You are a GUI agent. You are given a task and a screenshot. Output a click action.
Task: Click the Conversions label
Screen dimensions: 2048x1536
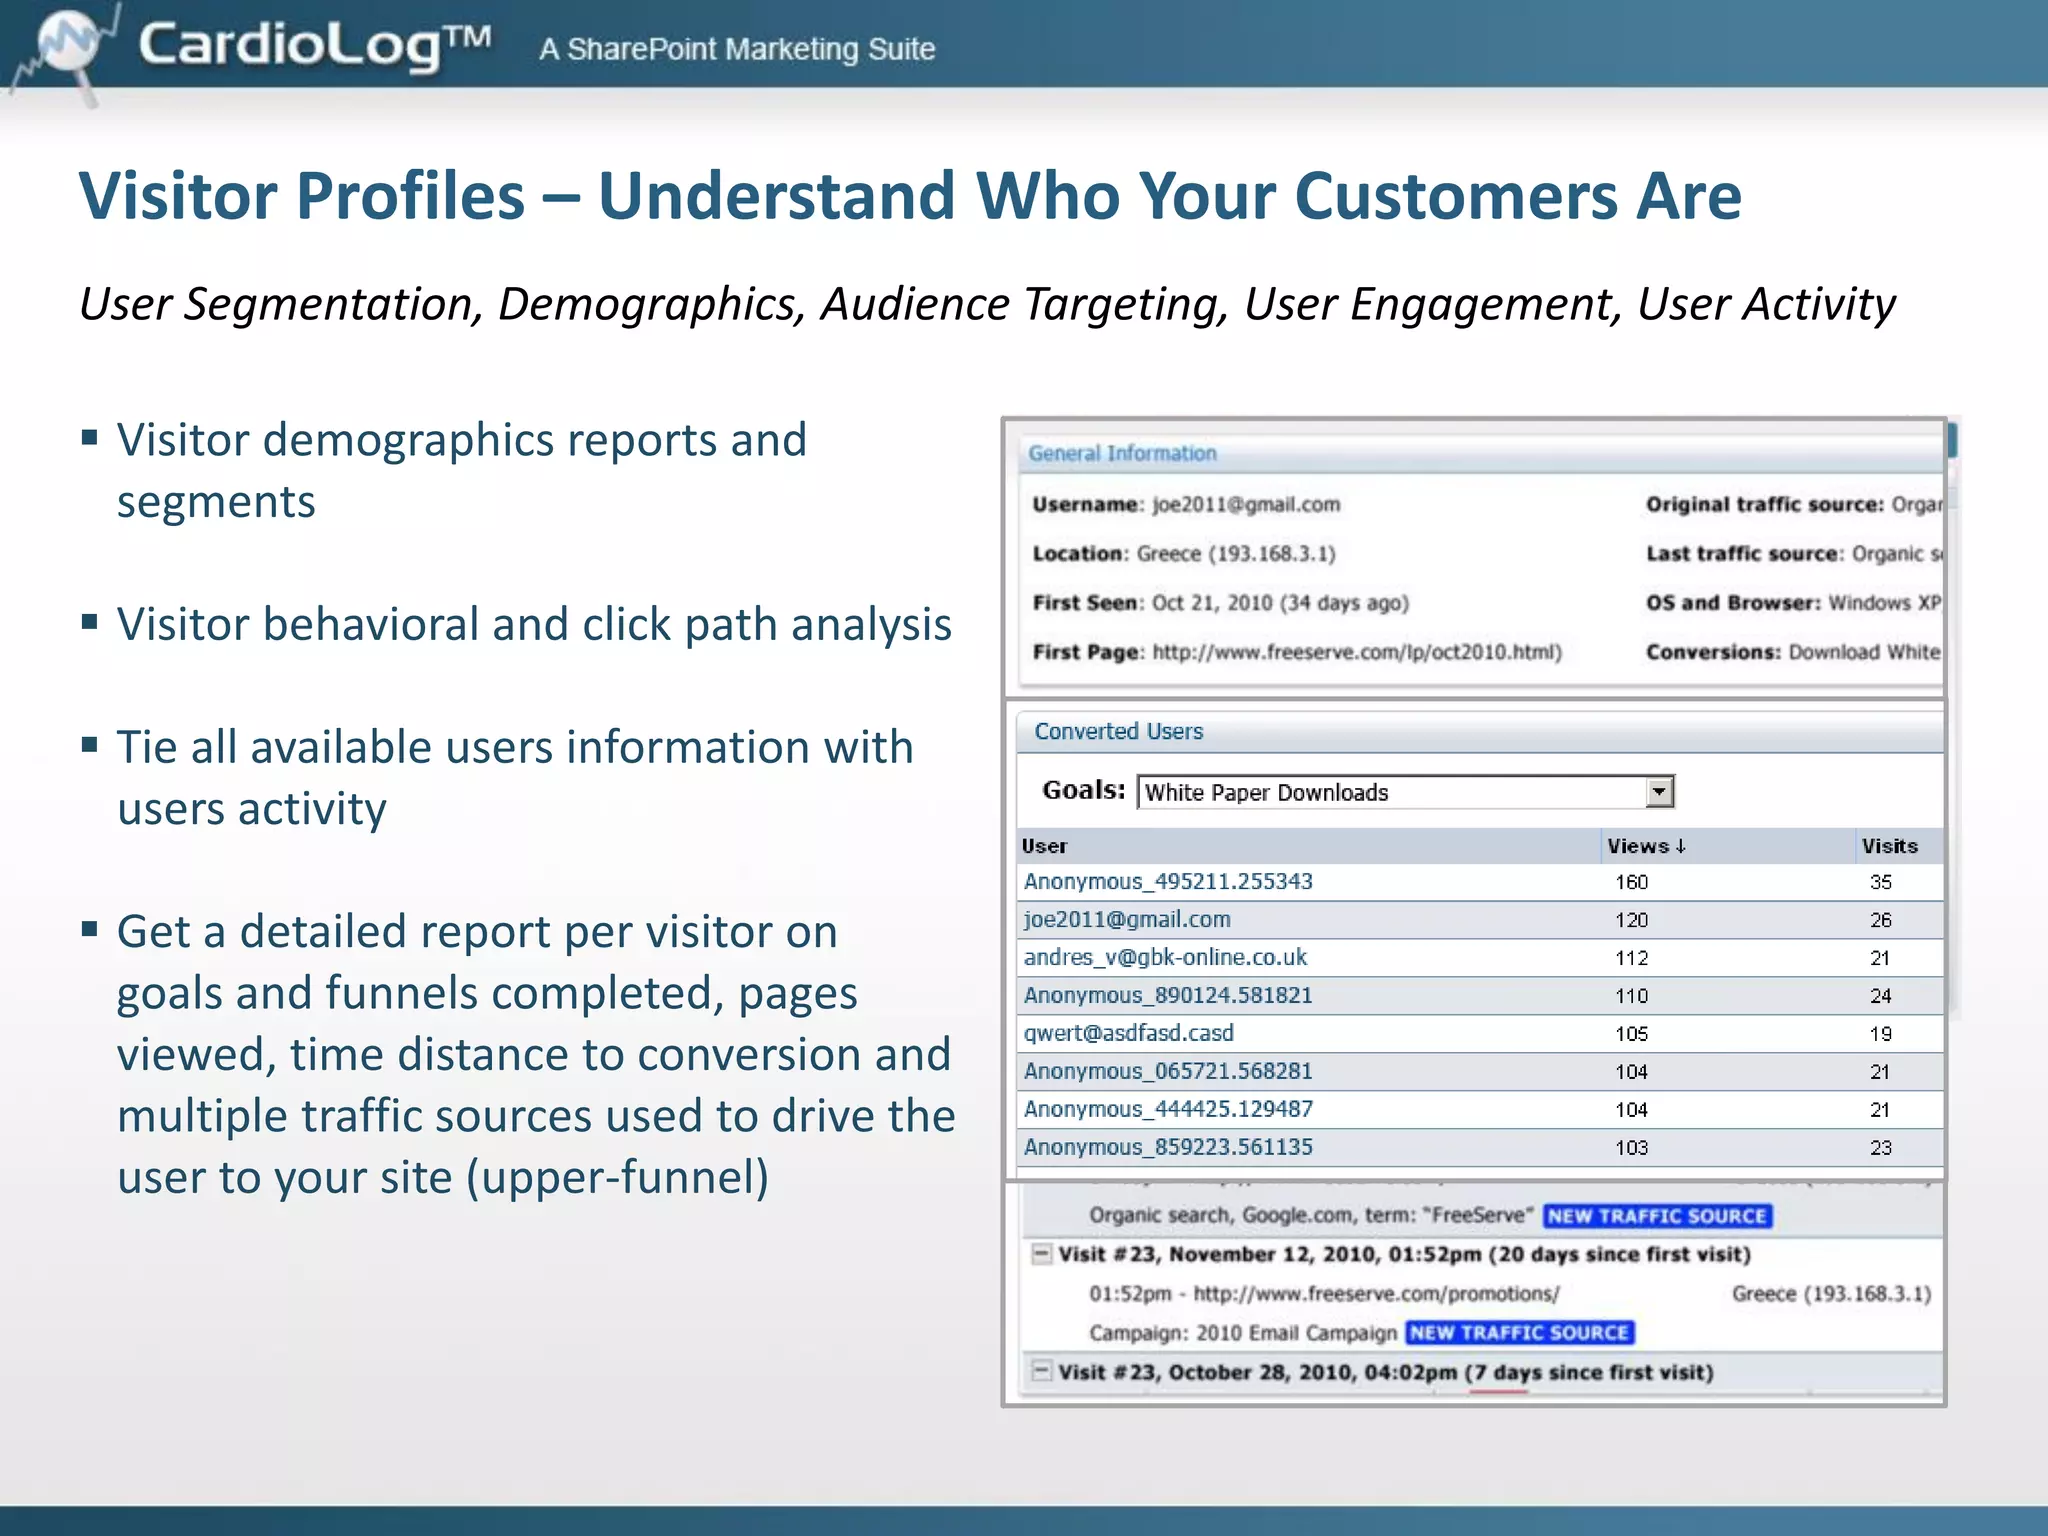1714,652
